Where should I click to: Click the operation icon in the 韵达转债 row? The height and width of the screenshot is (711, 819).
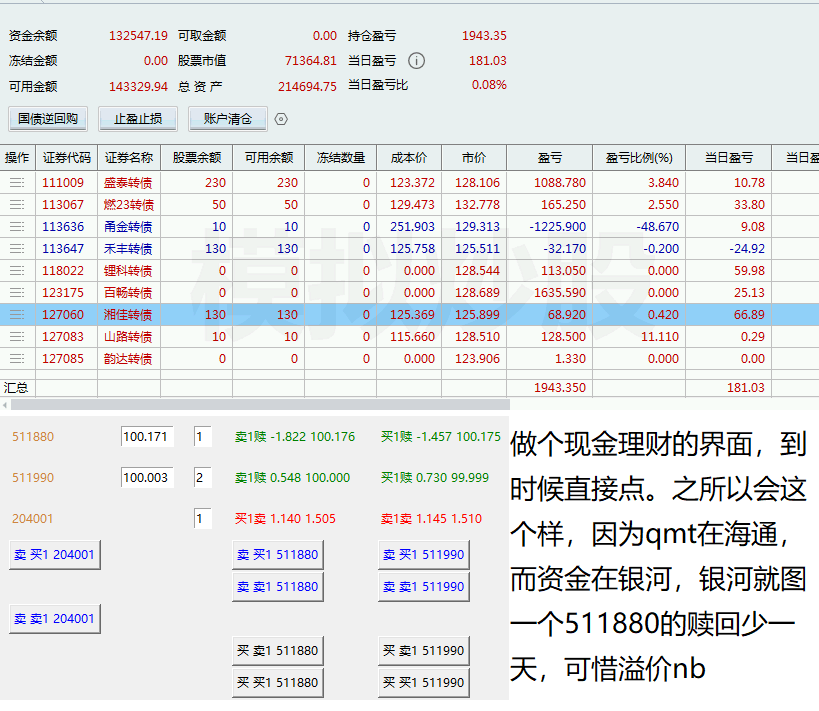tap(17, 359)
